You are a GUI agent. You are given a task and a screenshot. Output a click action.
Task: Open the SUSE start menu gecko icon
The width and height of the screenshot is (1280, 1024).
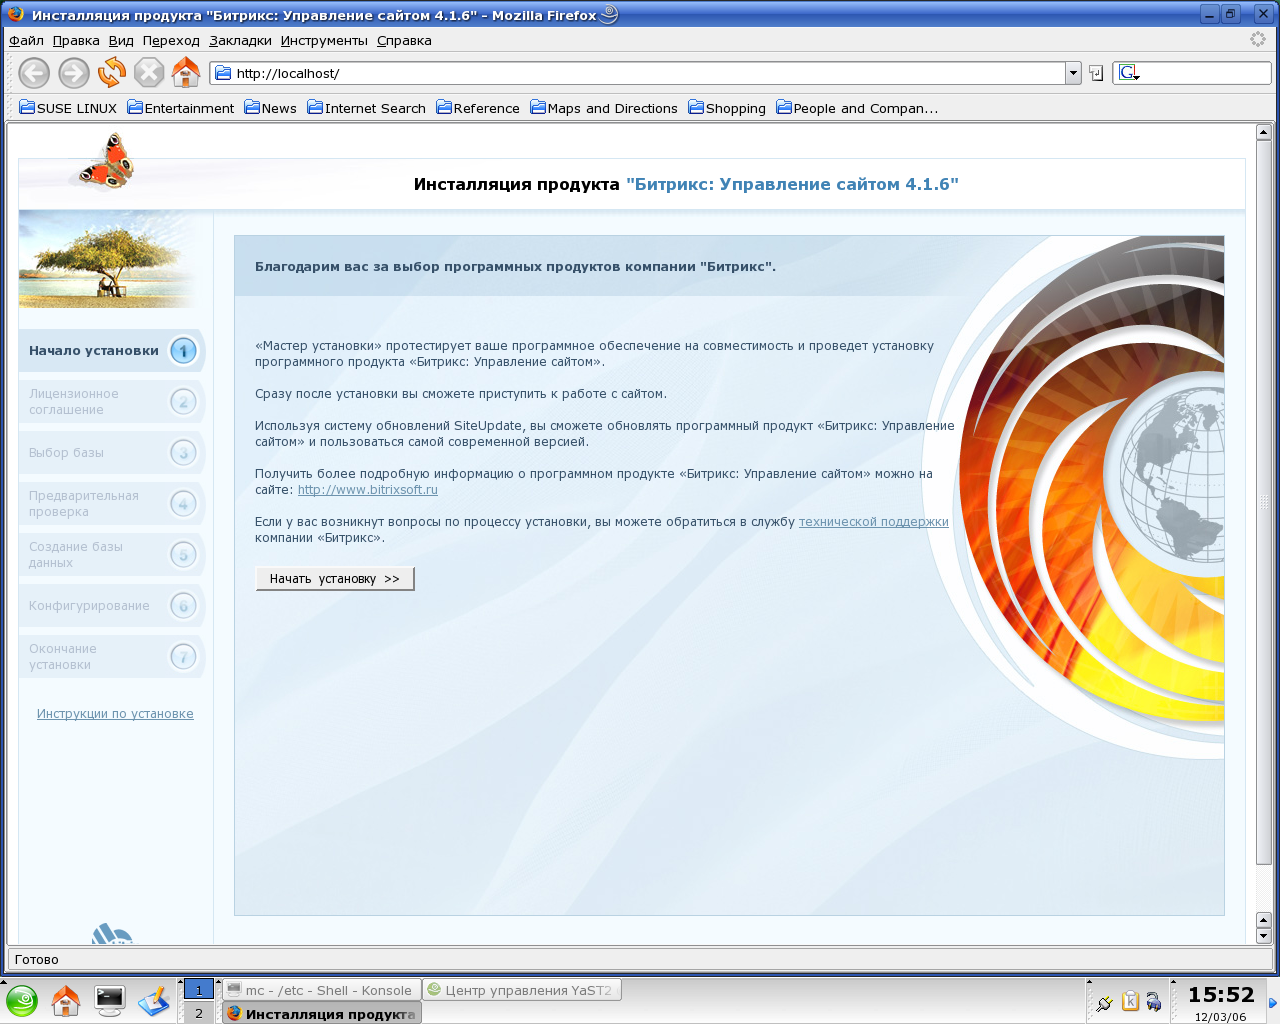pyautogui.click(x=22, y=1000)
